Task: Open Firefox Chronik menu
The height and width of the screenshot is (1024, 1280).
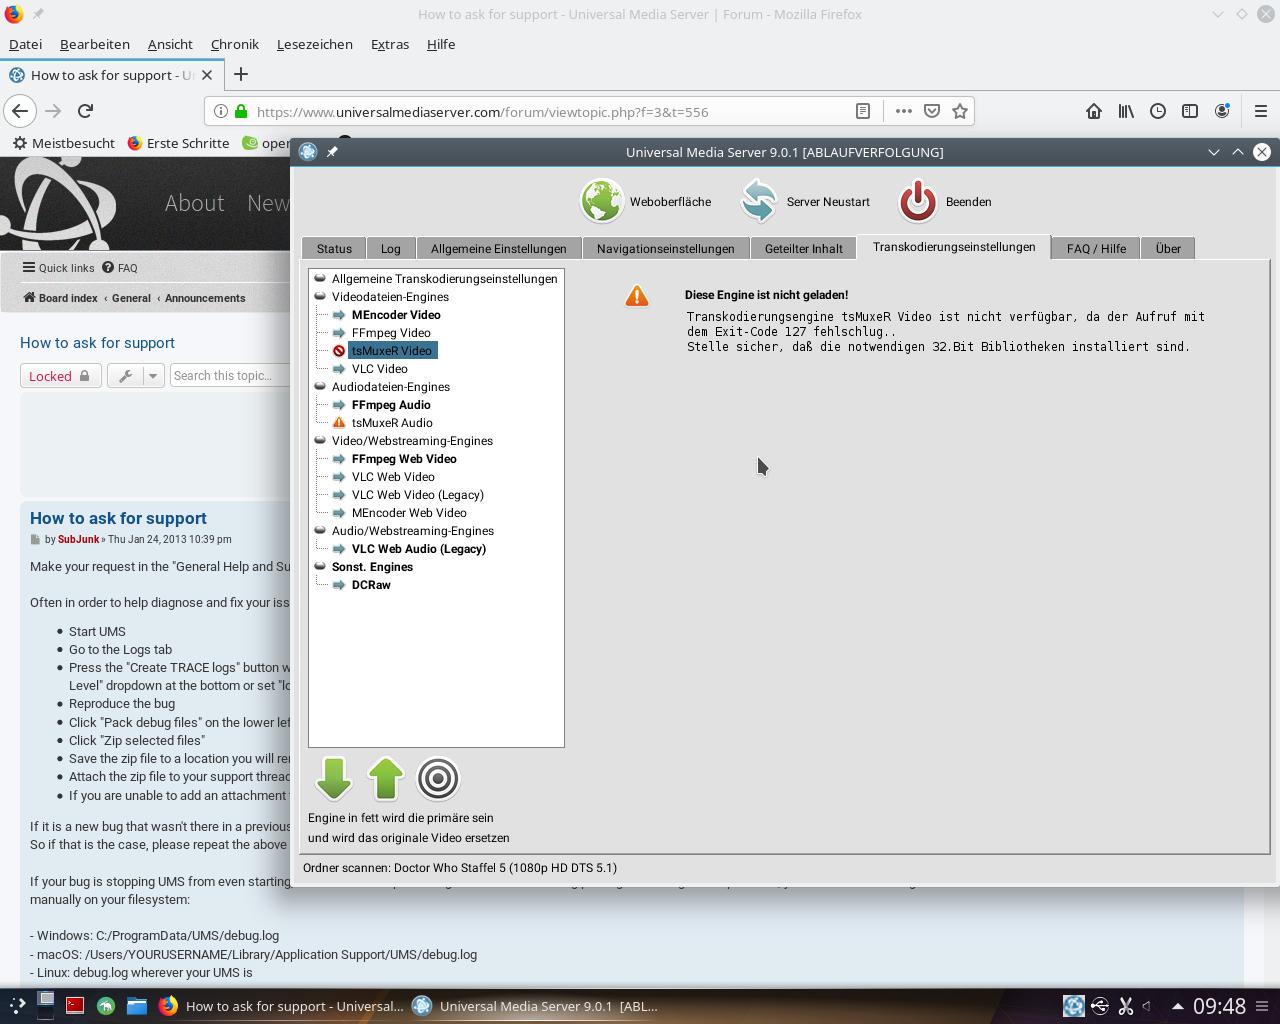Action: [x=235, y=44]
